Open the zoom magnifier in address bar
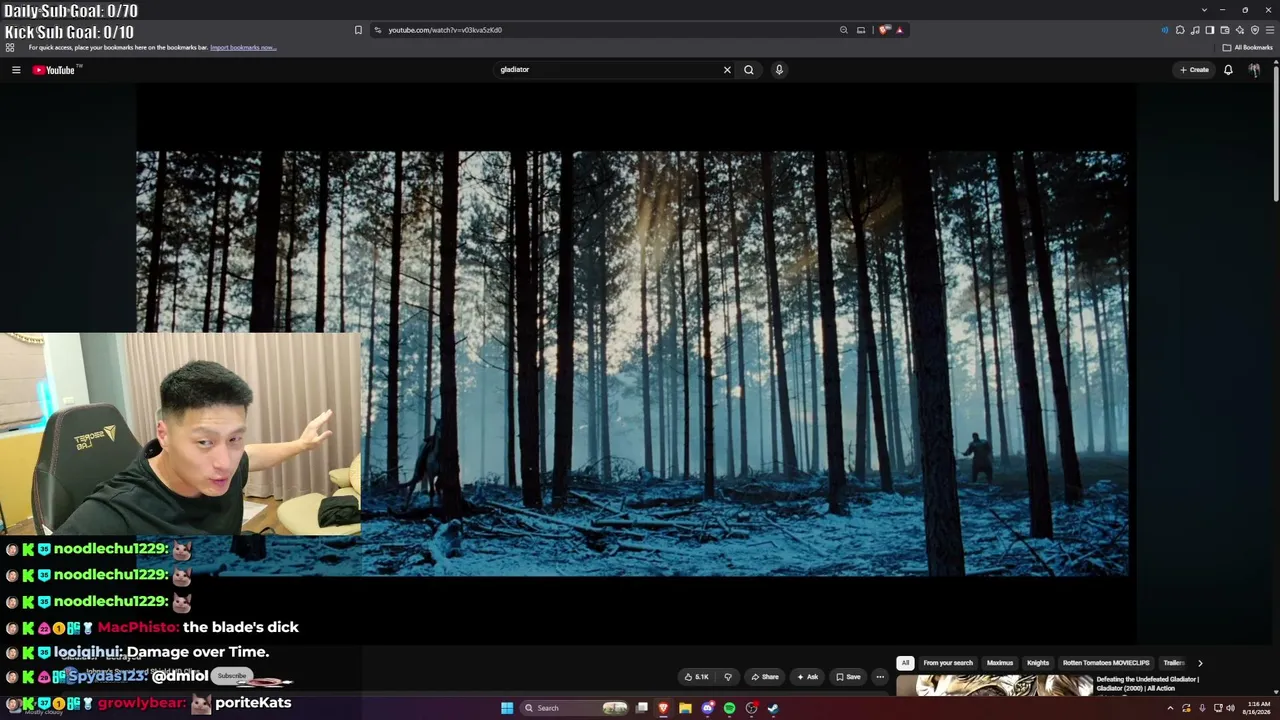The width and height of the screenshot is (1280, 720). click(844, 30)
